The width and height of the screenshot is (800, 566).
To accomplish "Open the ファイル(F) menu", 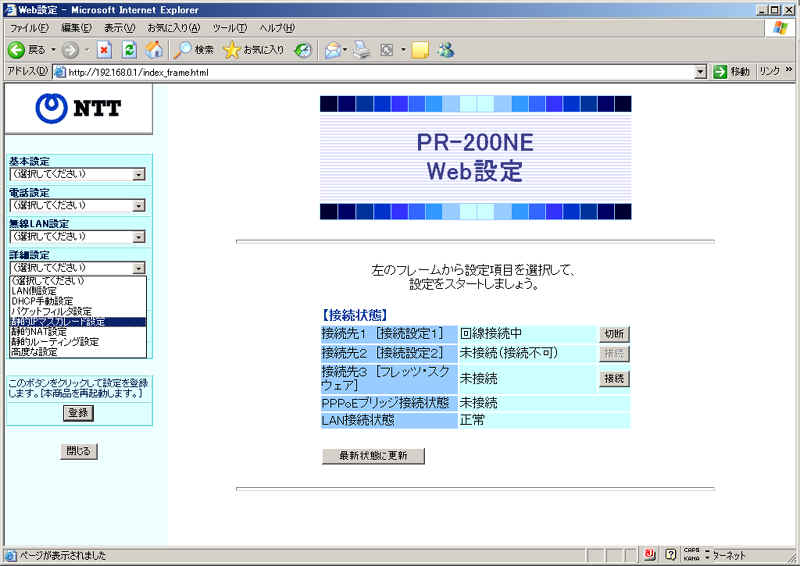I will [x=30, y=28].
